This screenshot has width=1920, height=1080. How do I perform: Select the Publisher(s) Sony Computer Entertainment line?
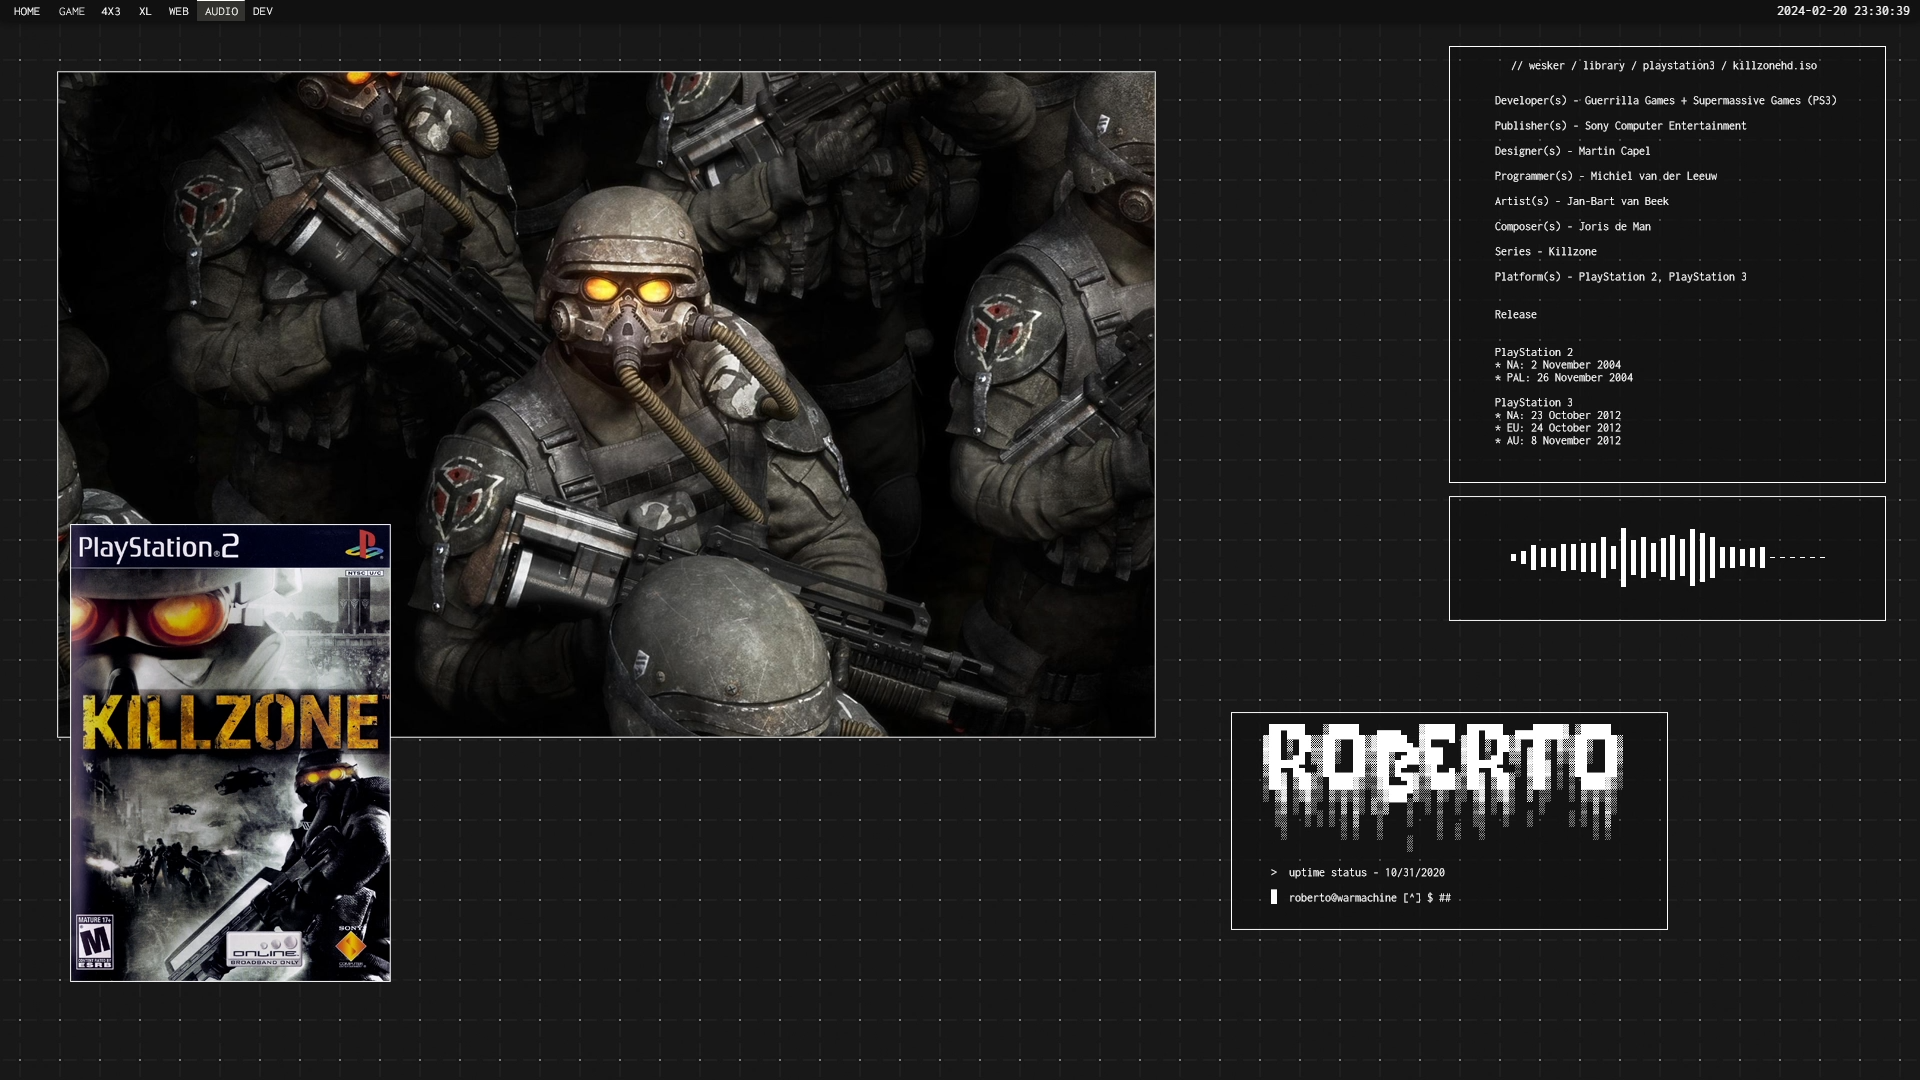point(1620,126)
